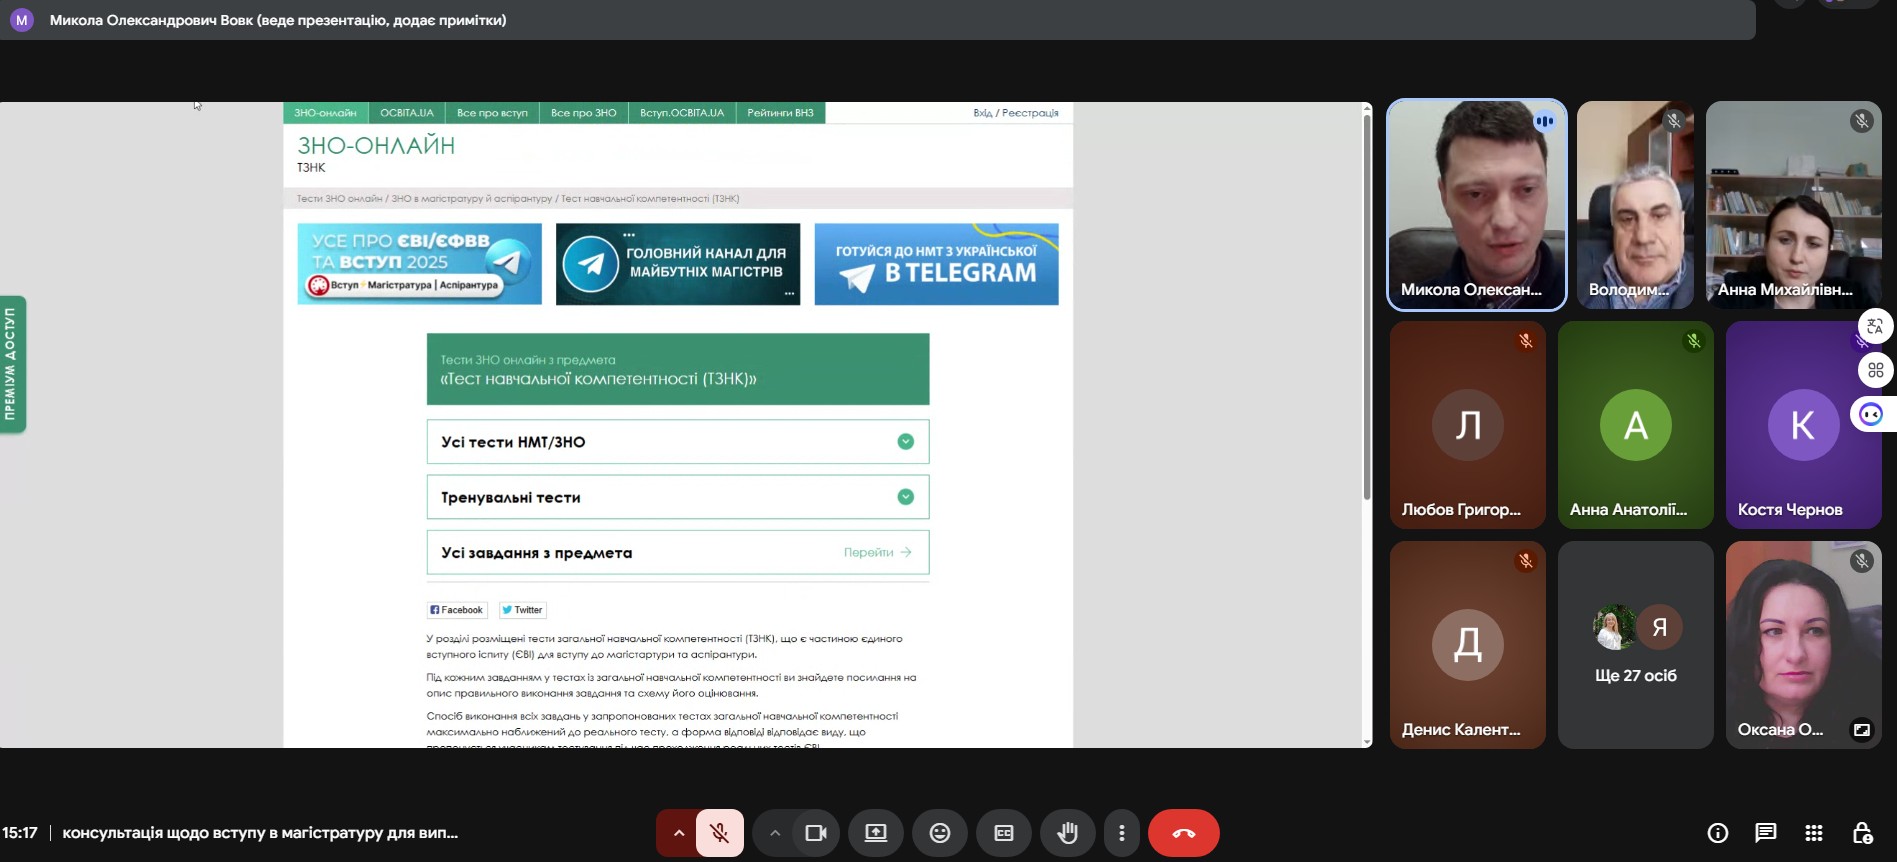Raise hand in the meeting

click(1067, 833)
